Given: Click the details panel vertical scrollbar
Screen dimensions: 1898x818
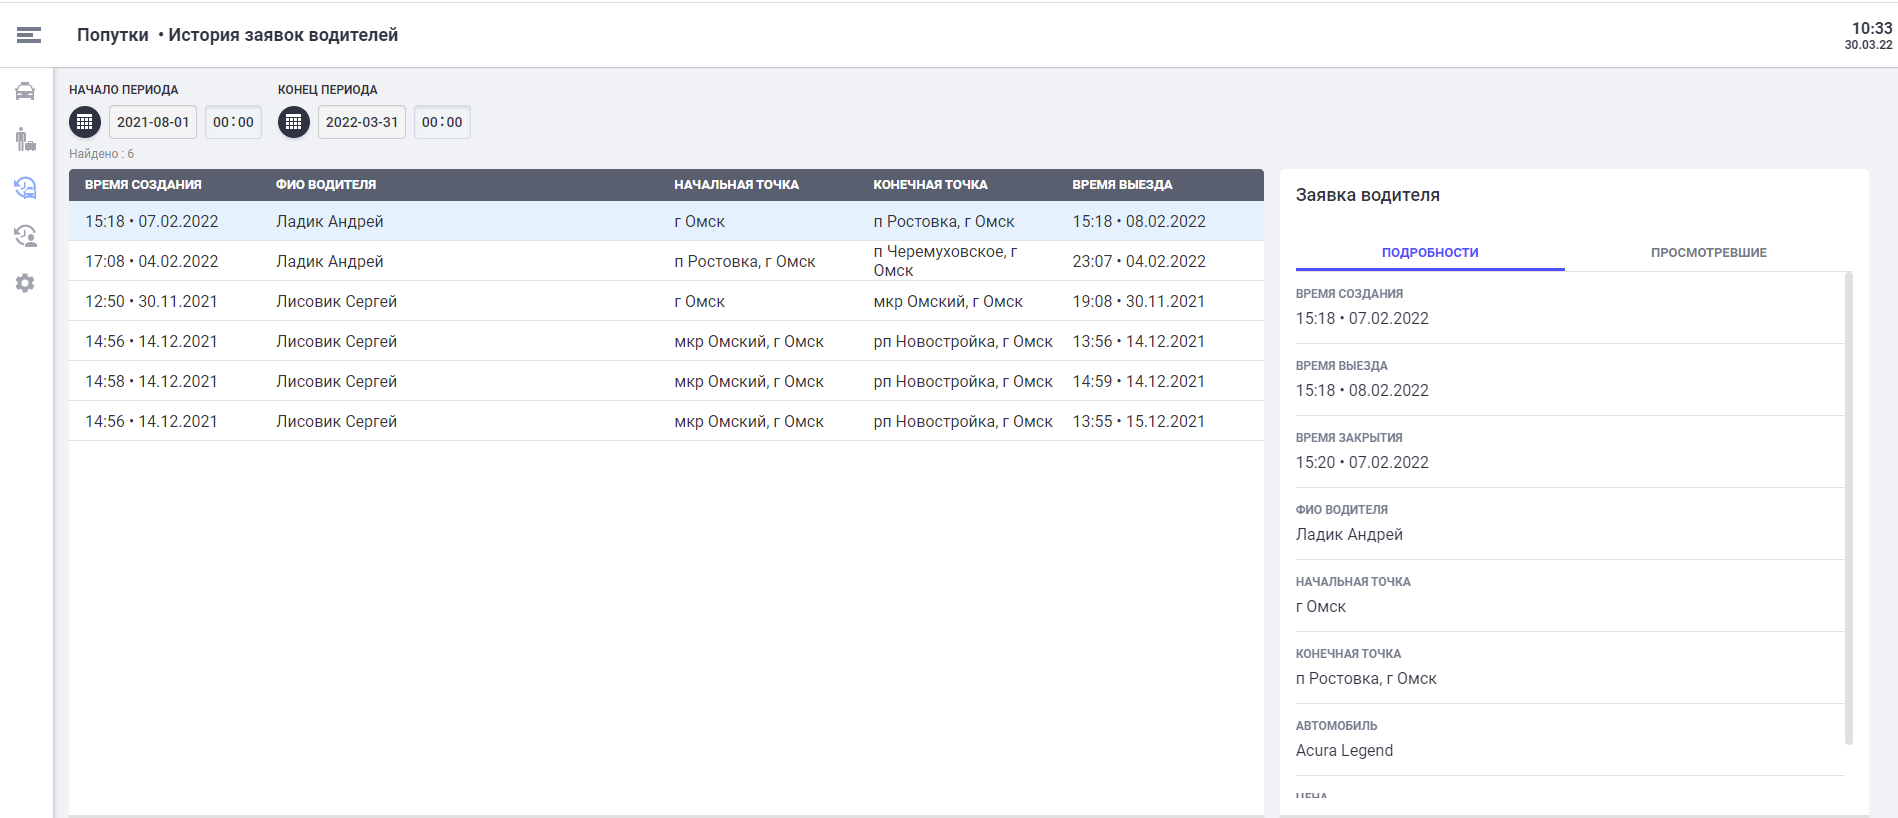Looking at the screenshot, I should pyautogui.click(x=1848, y=508).
